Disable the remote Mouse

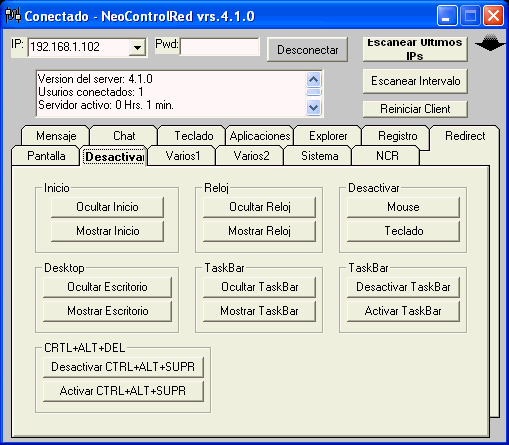(x=403, y=207)
